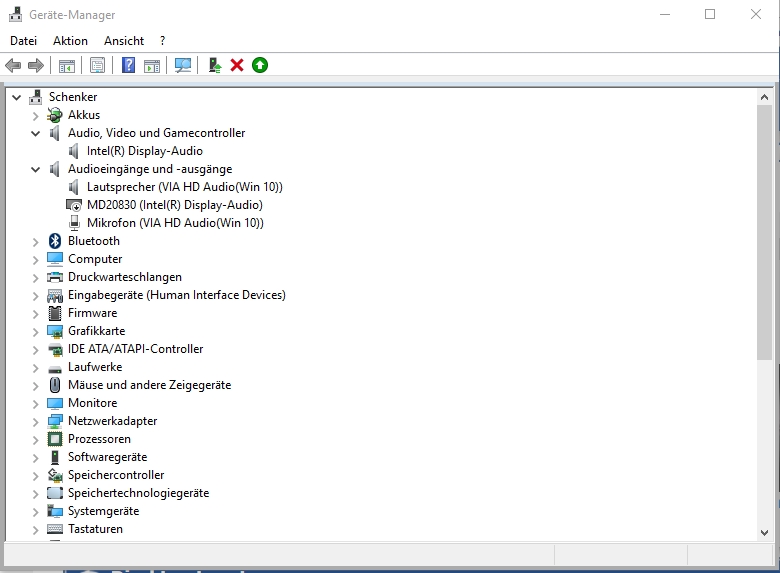Click the Netzwerkadapter icon
Image resolution: width=780 pixels, height=573 pixels.
click(55, 421)
